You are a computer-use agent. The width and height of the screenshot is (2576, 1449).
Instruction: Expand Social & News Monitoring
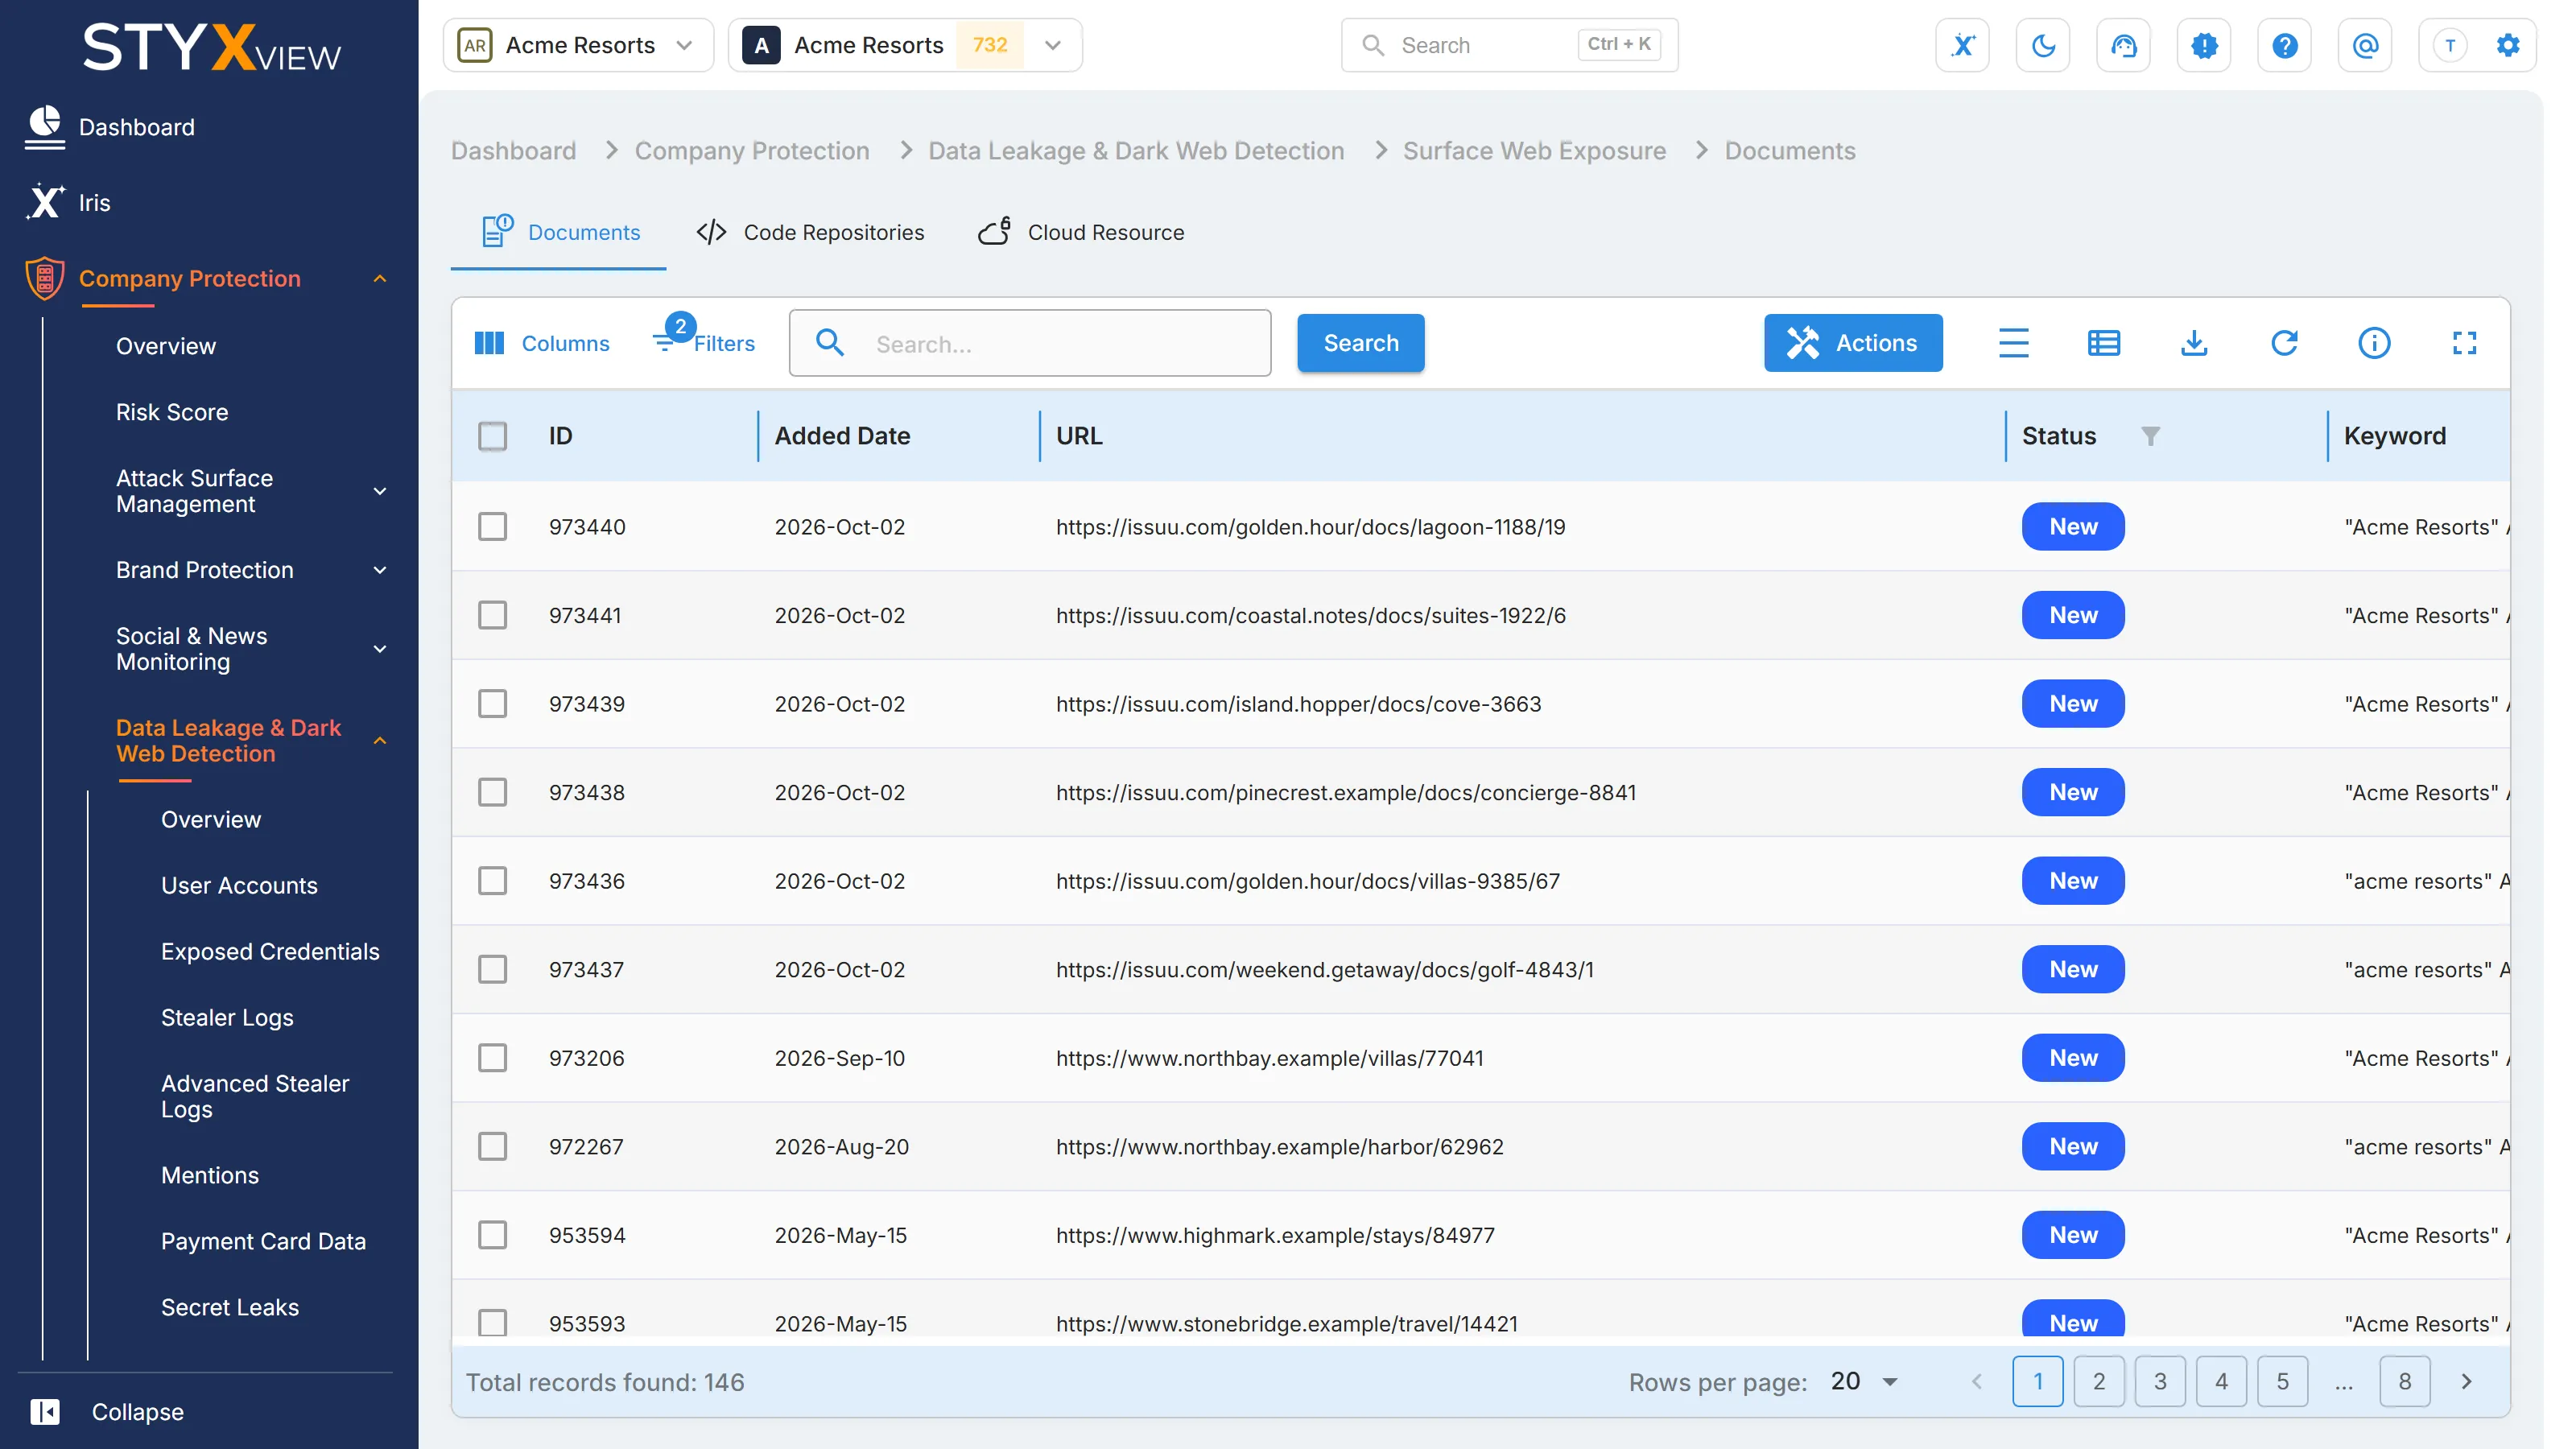pyautogui.click(x=380, y=649)
